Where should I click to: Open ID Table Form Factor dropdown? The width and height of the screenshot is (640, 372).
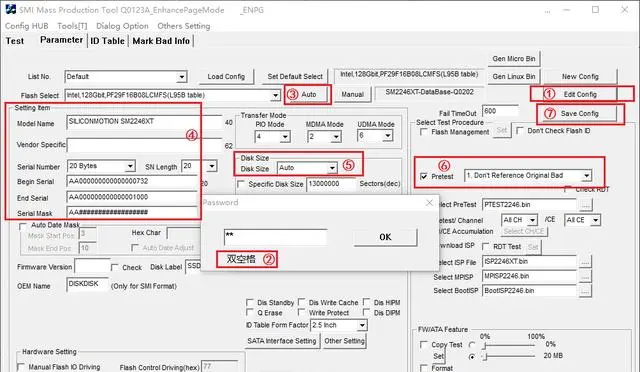coord(362,325)
